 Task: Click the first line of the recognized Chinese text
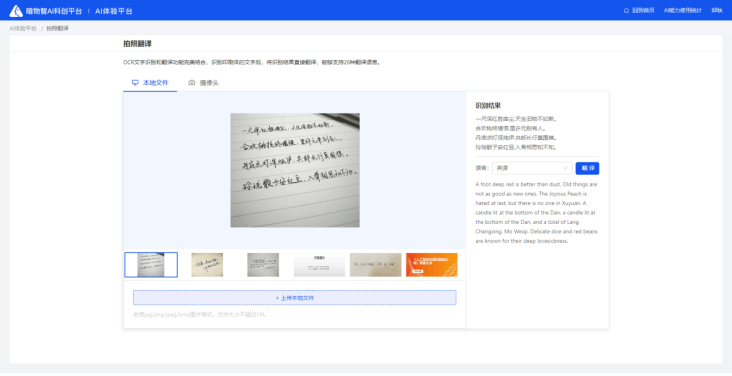516,119
